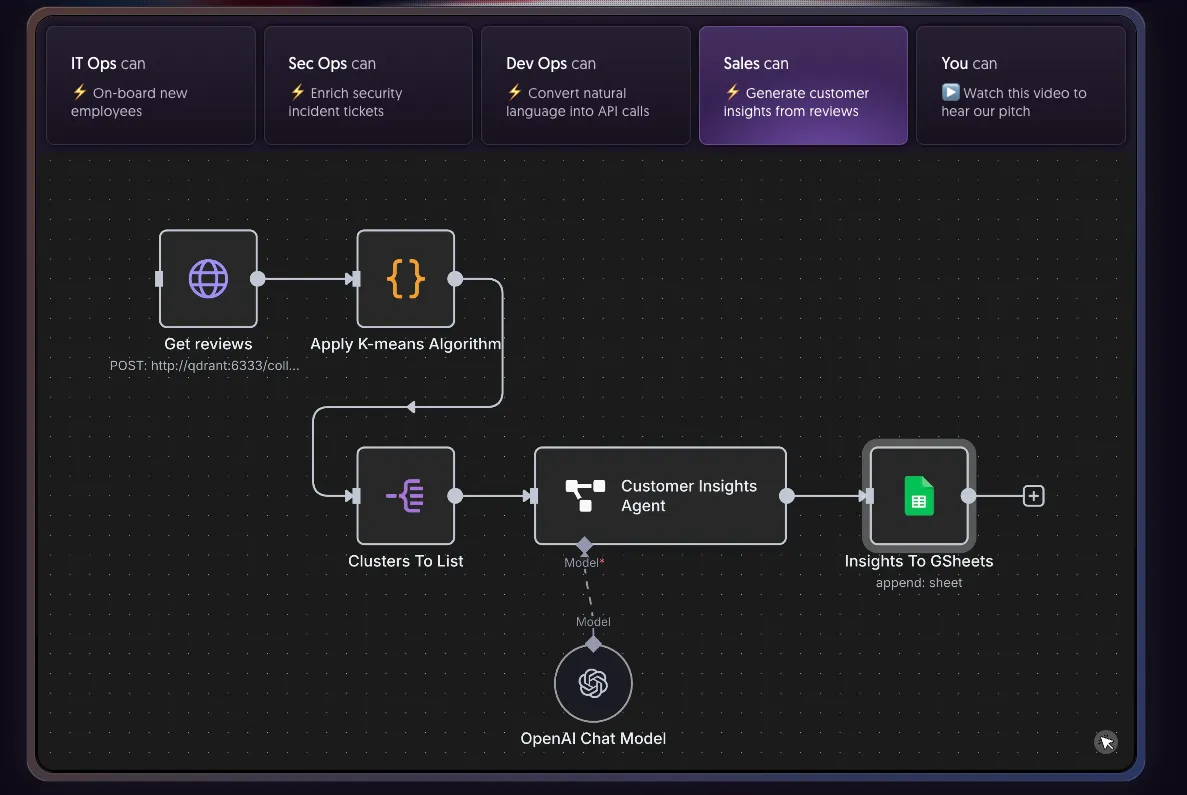1187x795 pixels.
Task: Open the Customer Insights Agent node
Action: 660,496
